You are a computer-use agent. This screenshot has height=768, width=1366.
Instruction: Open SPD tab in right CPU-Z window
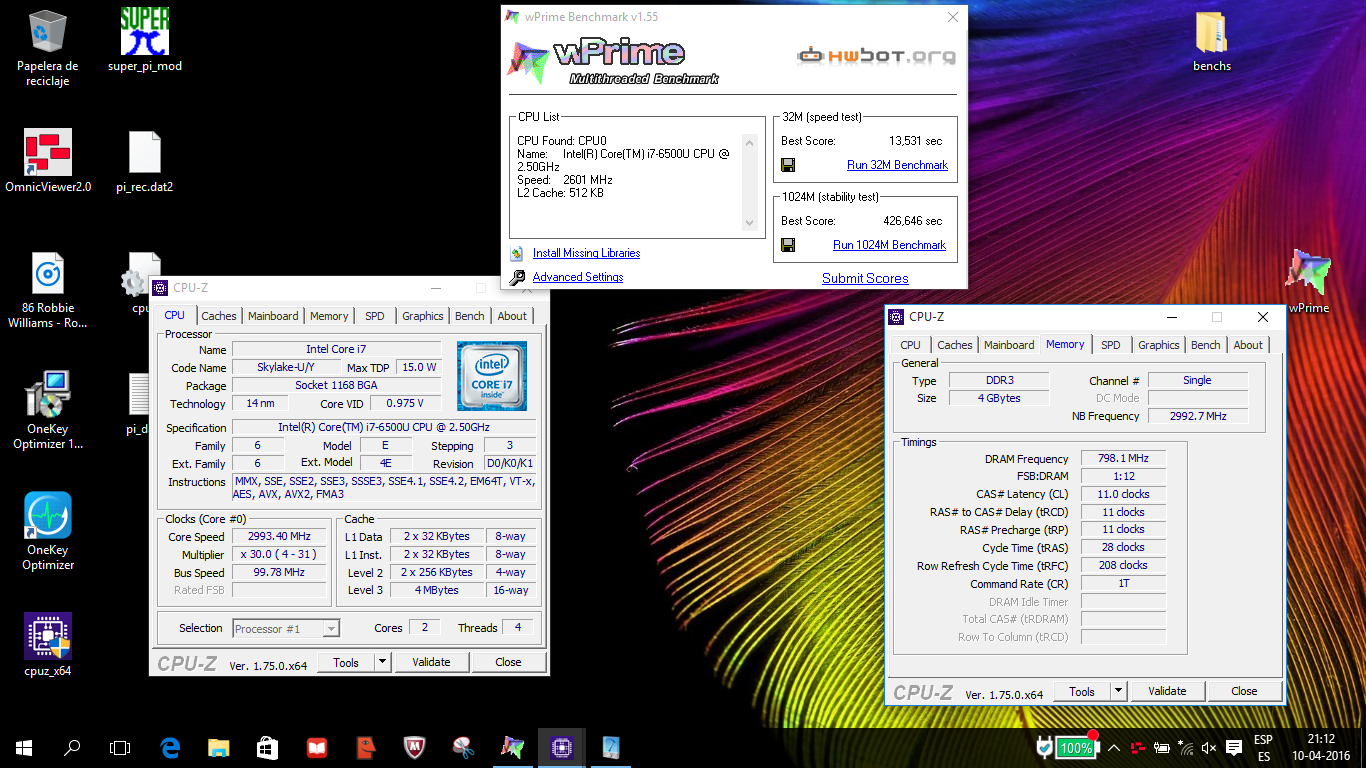1111,345
